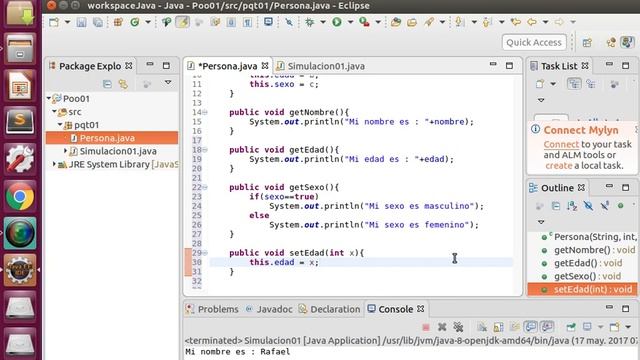The image size is (640, 360).
Task: Click the Quick Access search field
Action: coord(534,42)
